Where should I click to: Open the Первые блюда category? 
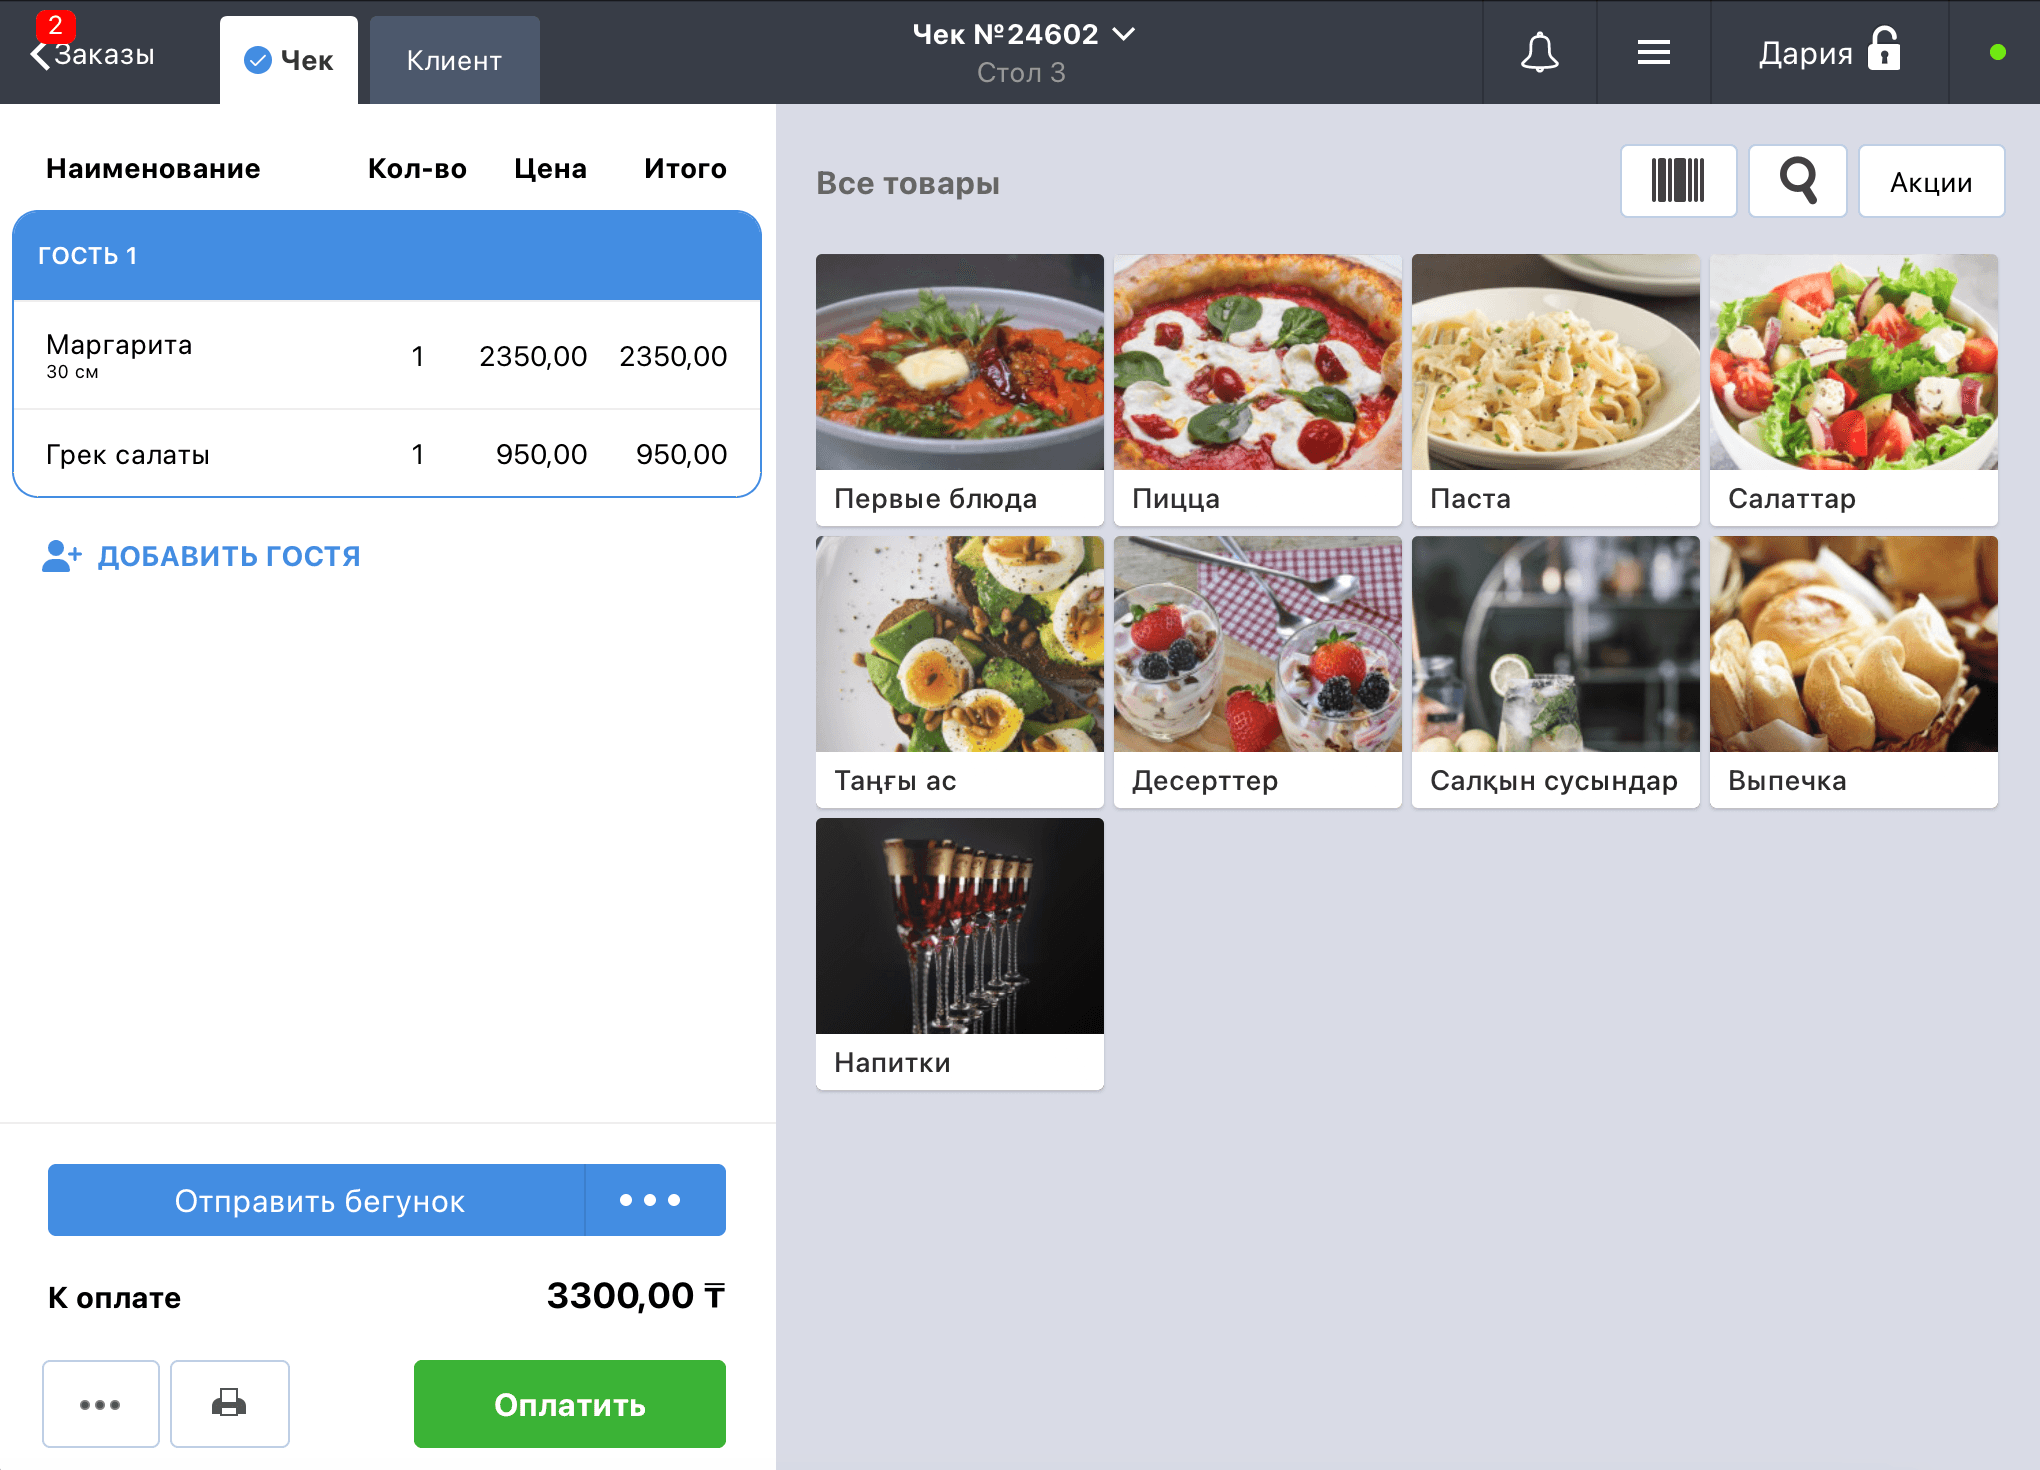click(x=960, y=389)
